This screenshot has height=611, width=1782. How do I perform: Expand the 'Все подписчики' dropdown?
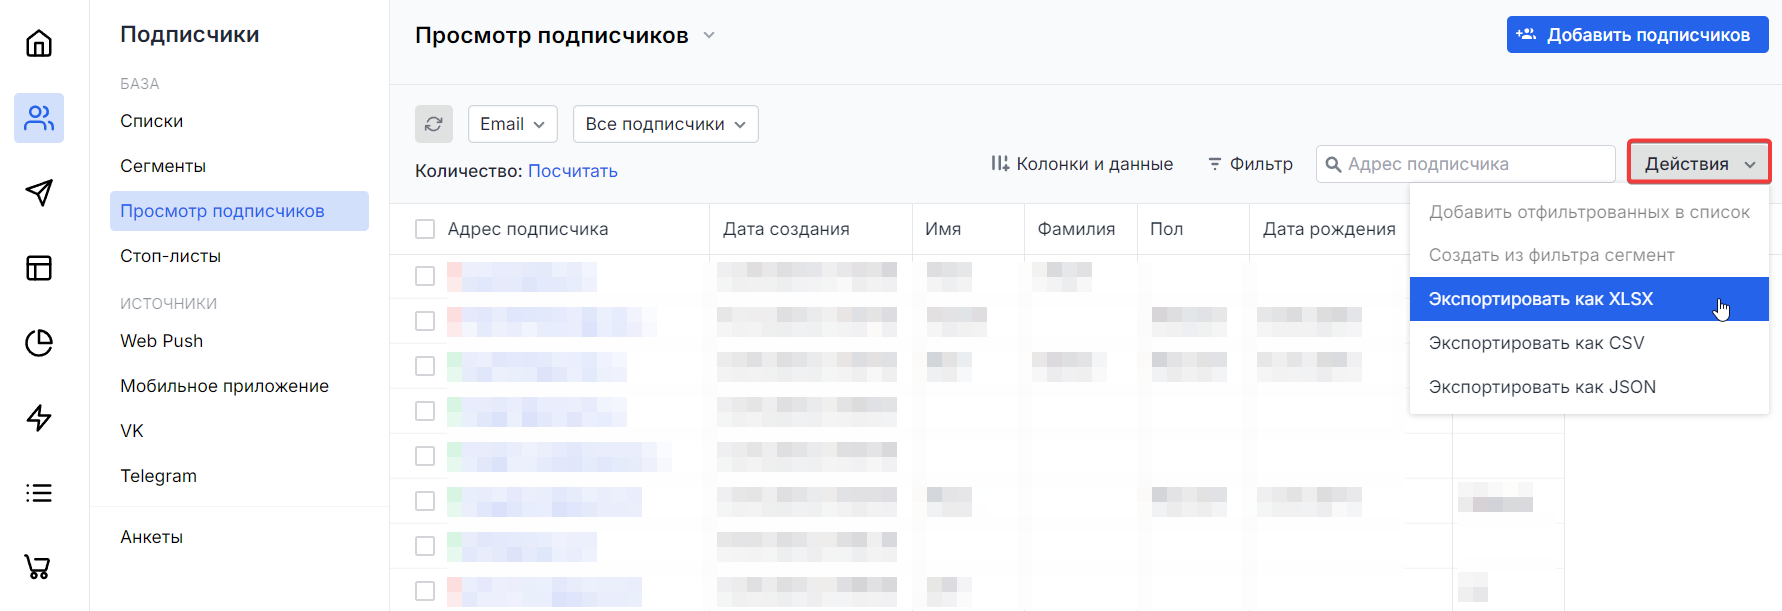[665, 124]
